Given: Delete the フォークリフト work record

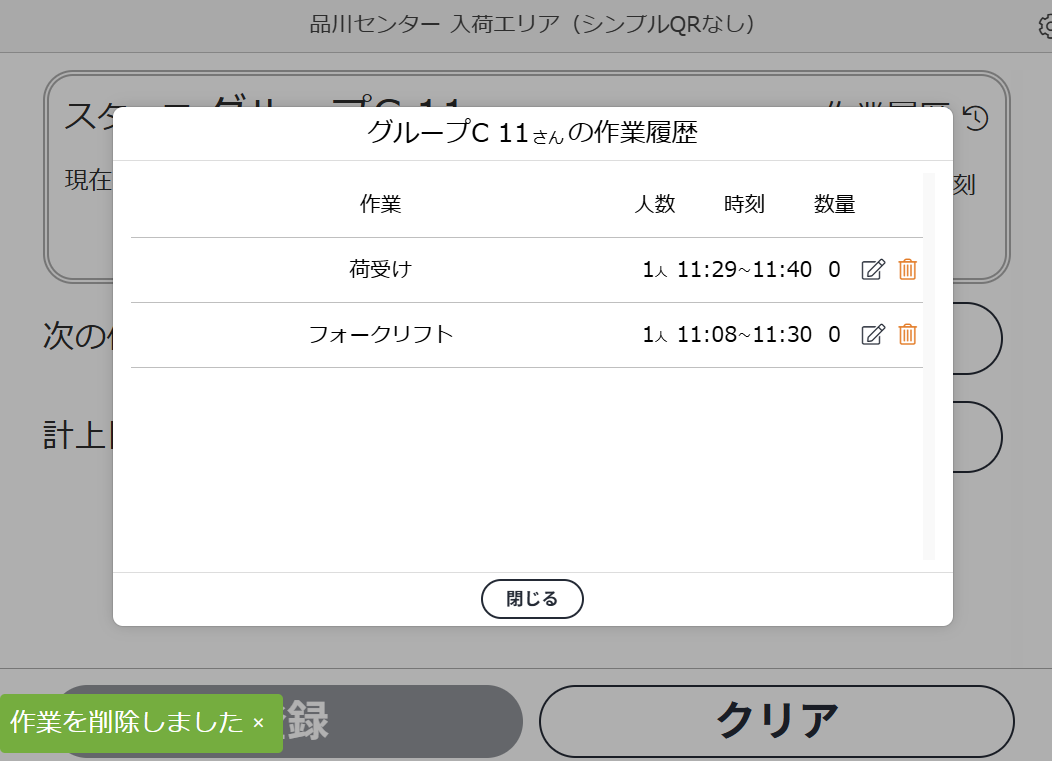Looking at the screenshot, I should (x=907, y=335).
